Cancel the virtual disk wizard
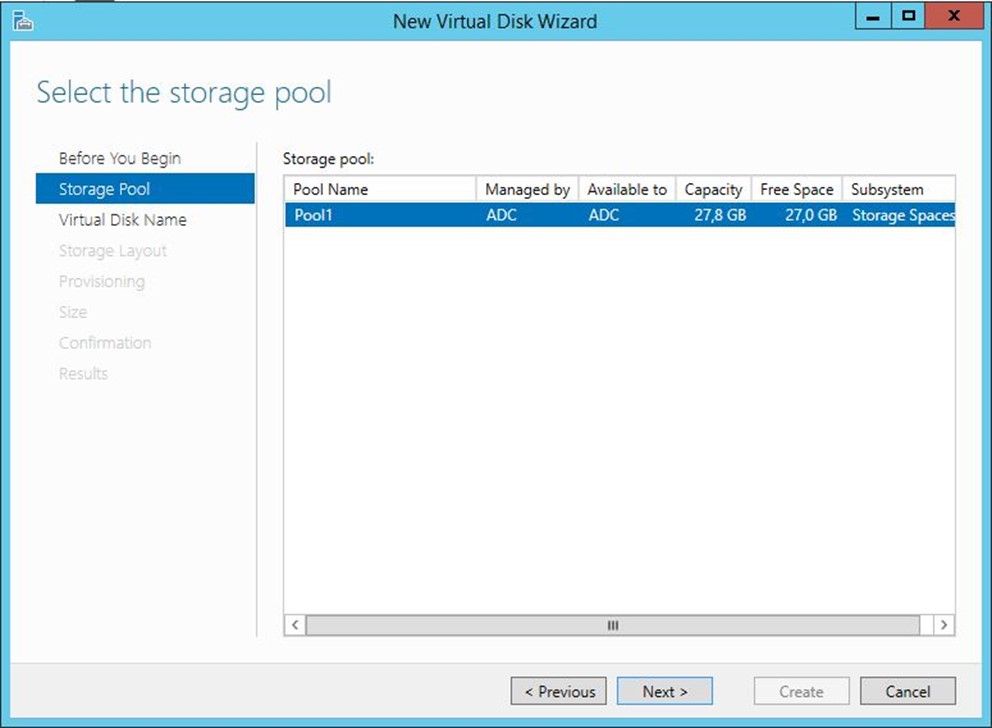This screenshot has height=728, width=992. pyautogui.click(x=908, y=691)
